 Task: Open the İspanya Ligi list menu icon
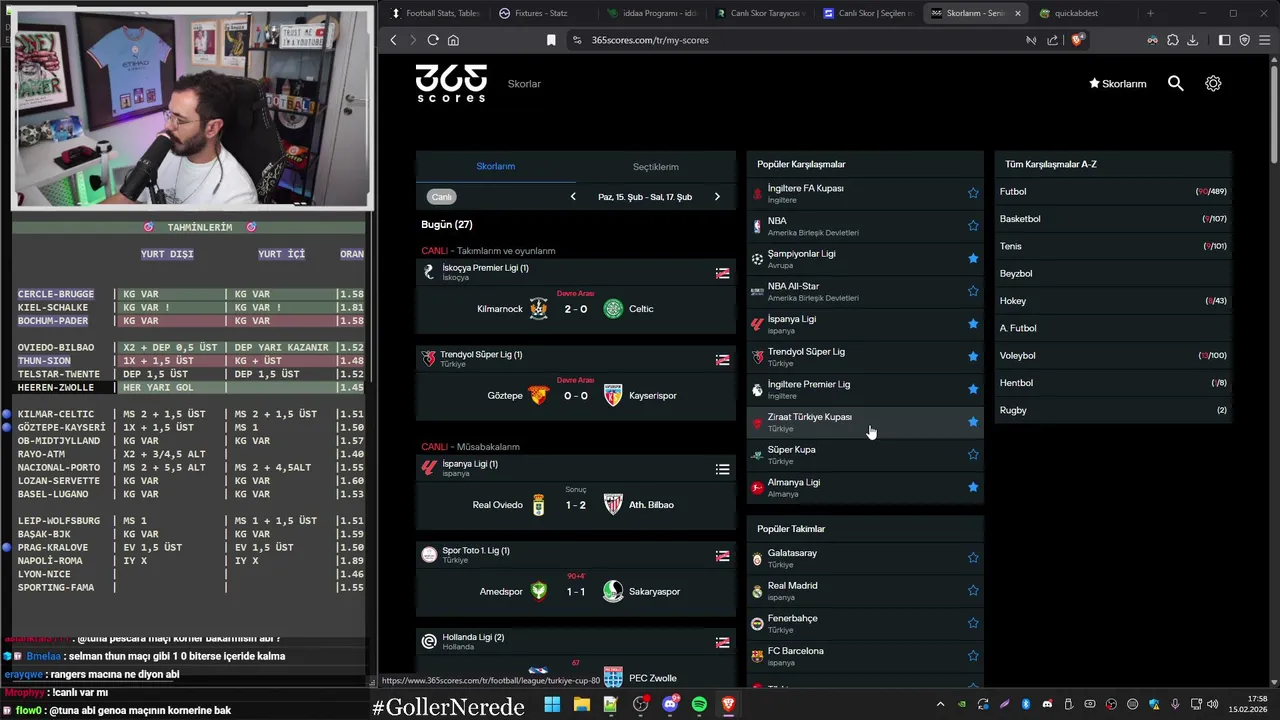[722, 469]
